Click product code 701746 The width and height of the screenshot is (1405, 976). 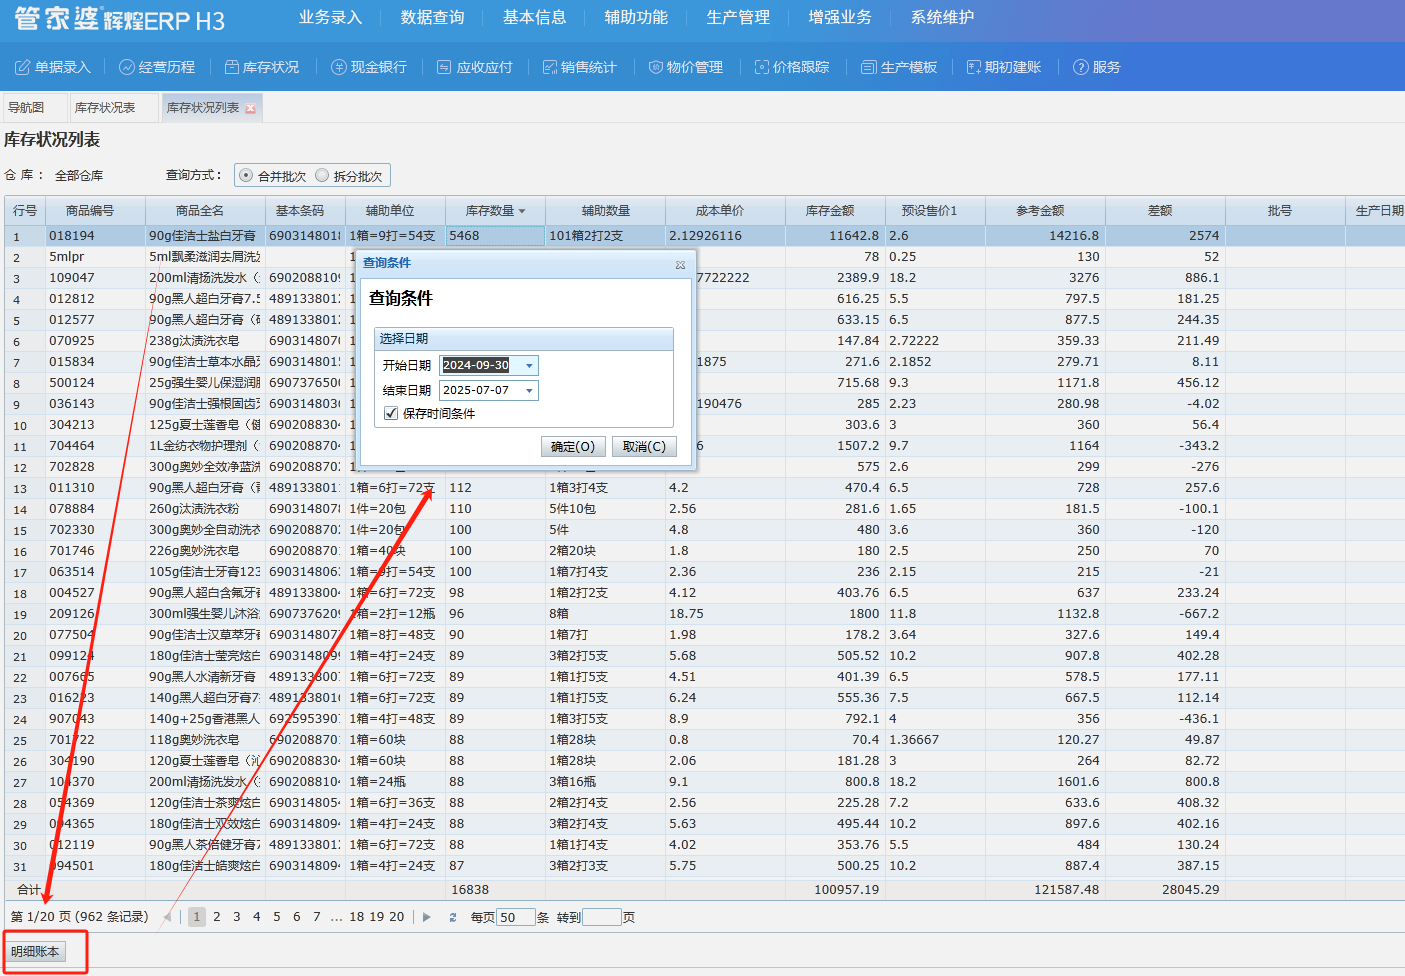72,551
